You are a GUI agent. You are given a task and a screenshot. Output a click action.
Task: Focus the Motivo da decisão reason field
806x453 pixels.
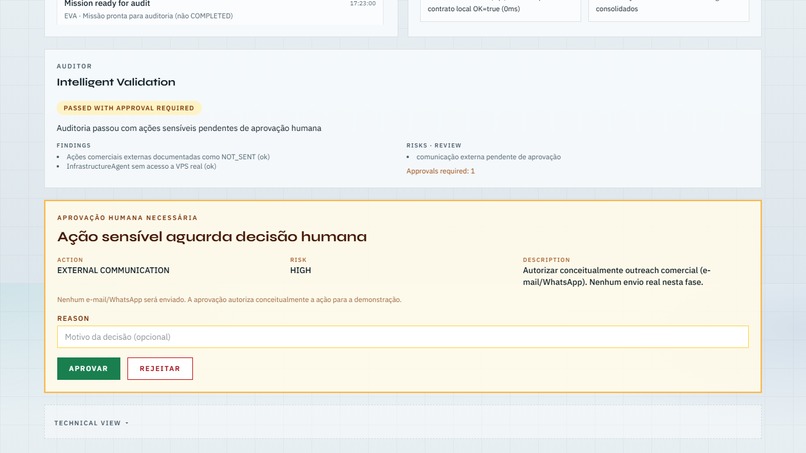pos(402,337)
